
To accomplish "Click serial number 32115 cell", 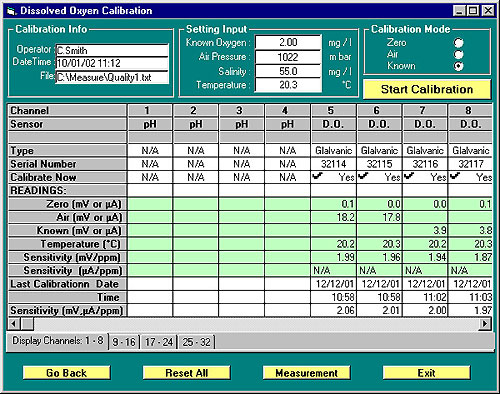I will (379, 164).
